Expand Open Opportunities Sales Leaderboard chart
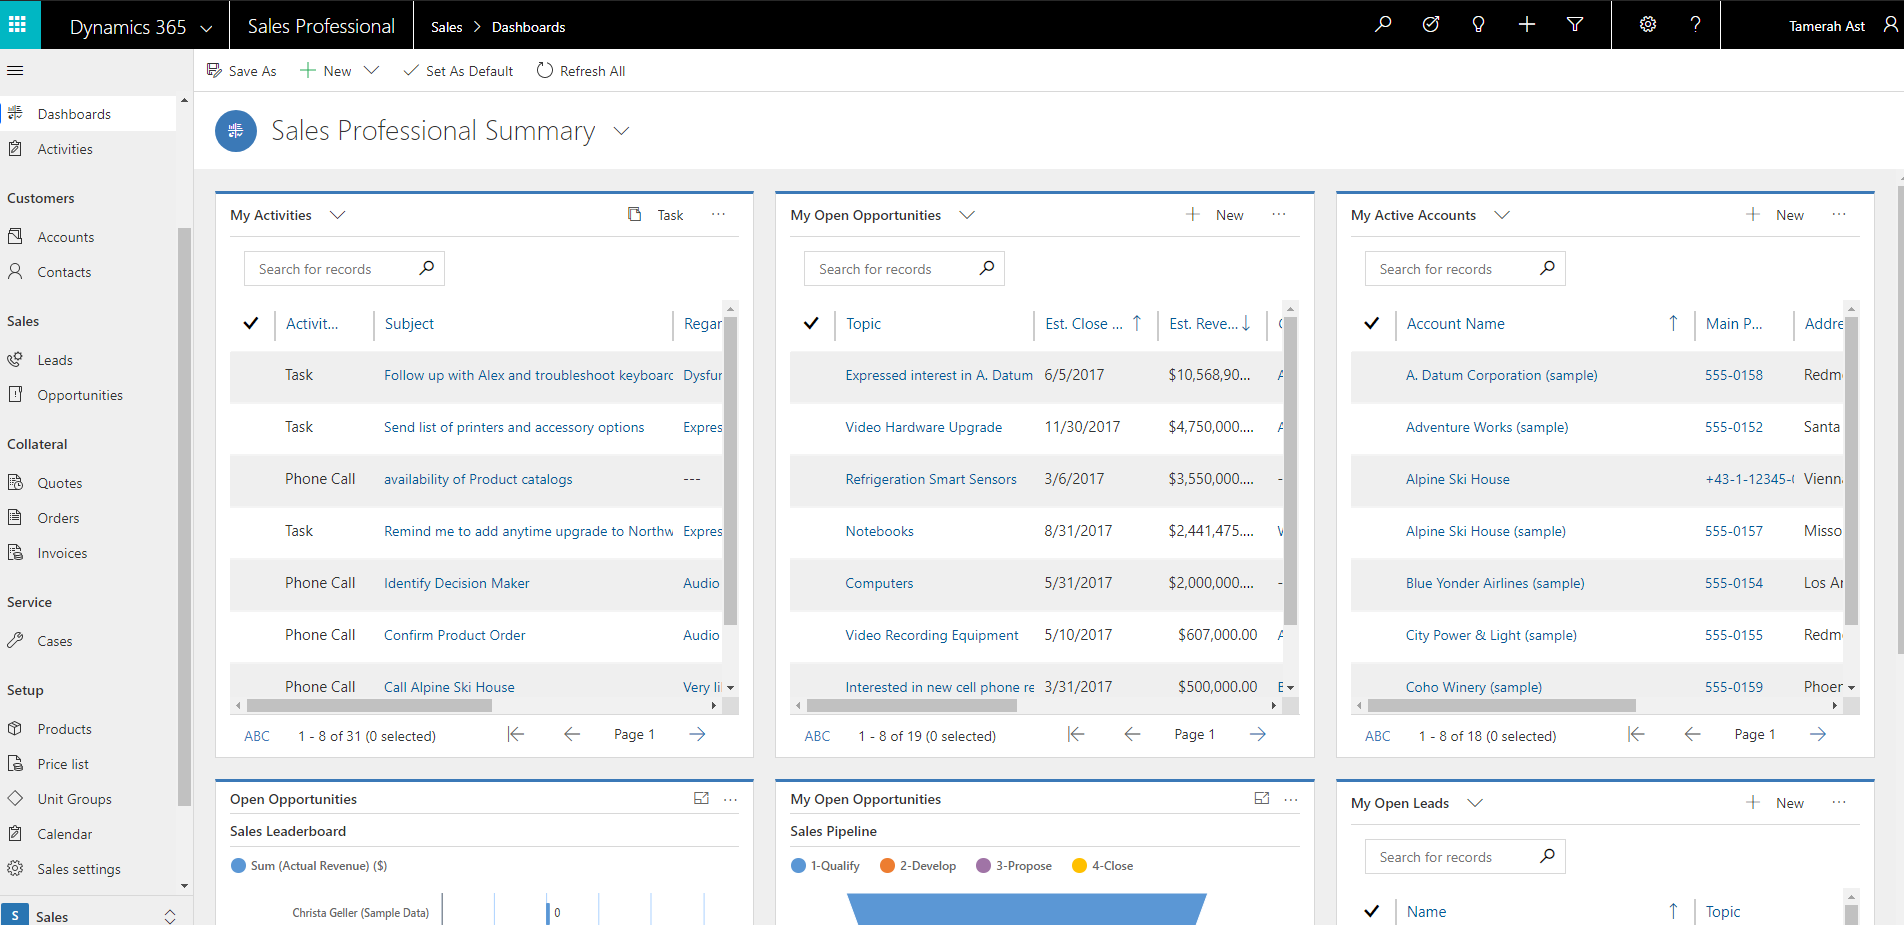 701,799
